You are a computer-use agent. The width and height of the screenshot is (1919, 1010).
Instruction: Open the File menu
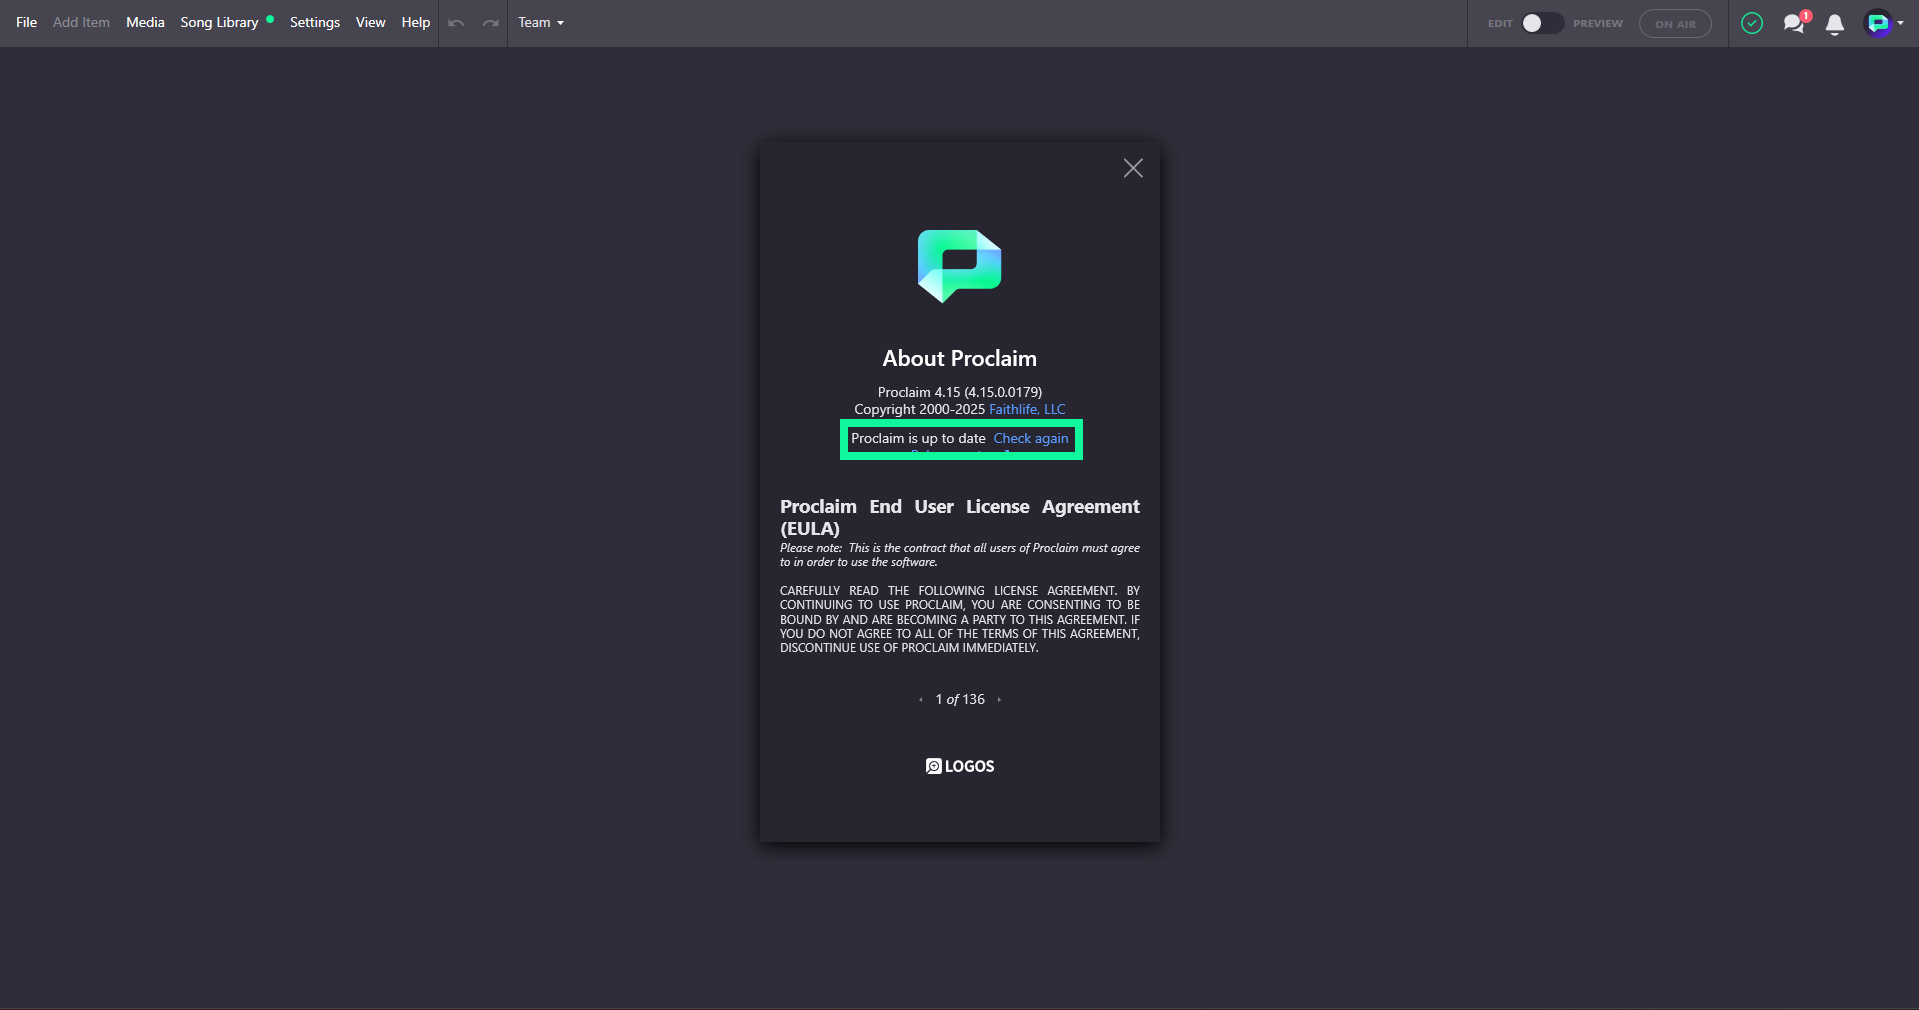point(26,22)
